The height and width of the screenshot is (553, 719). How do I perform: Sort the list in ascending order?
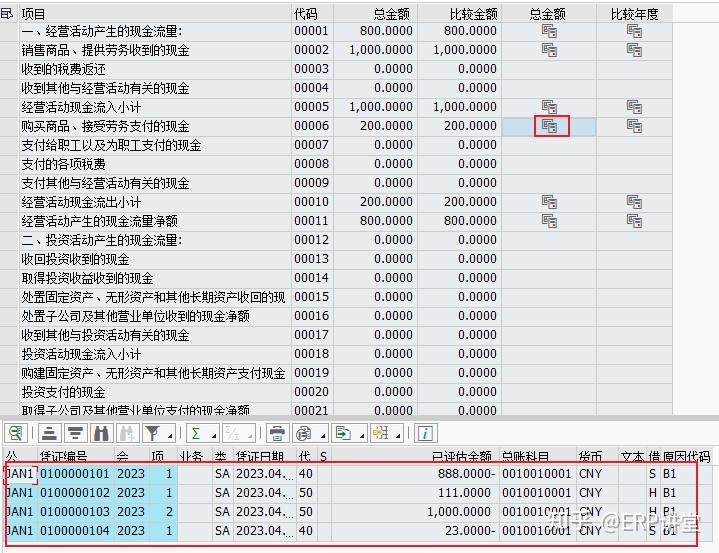(48, 433)
